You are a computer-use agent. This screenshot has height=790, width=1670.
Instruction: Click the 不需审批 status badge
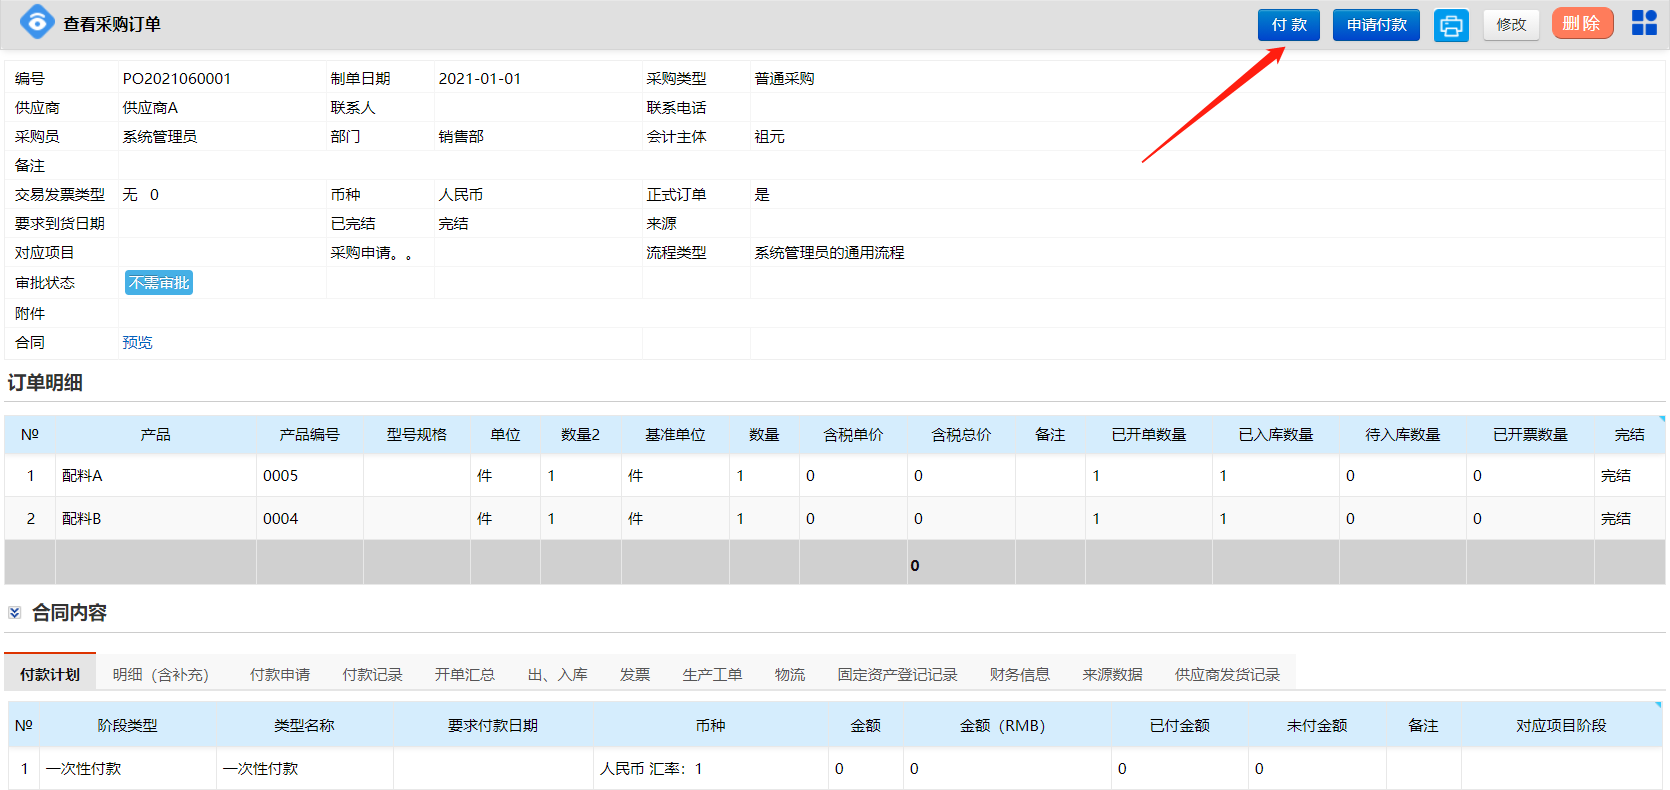tap(159, 283)
